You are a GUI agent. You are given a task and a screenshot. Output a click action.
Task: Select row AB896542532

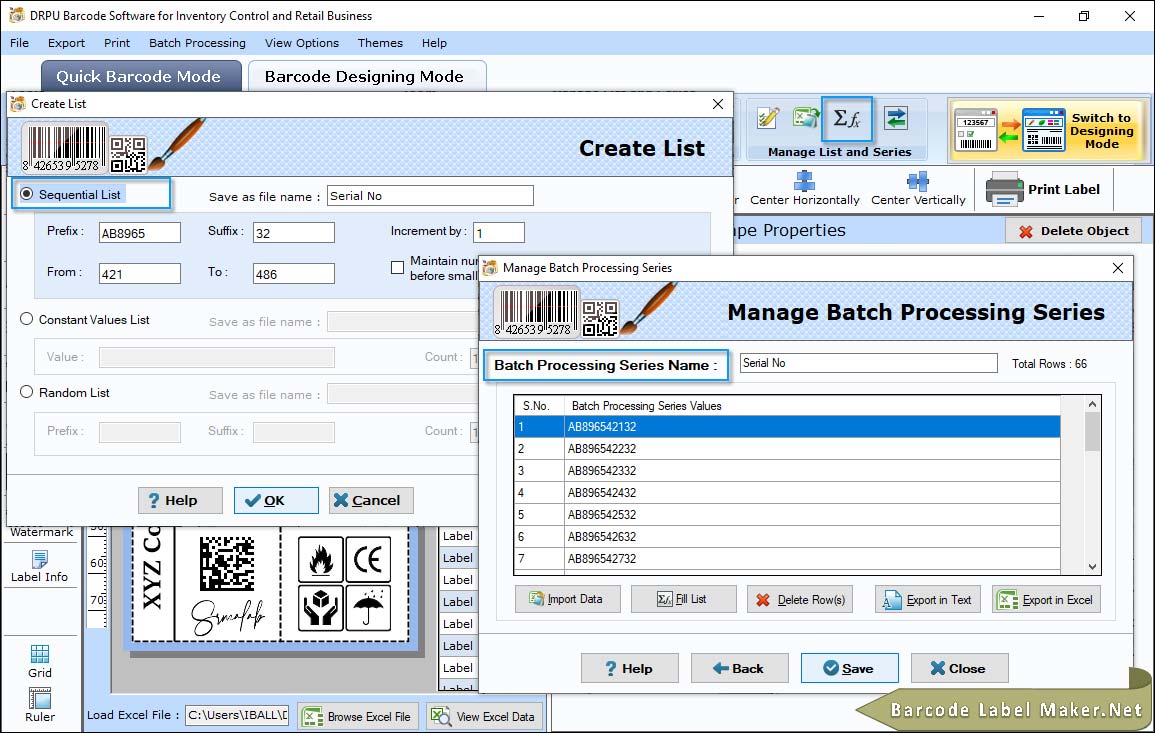click(x=787, y=515)
